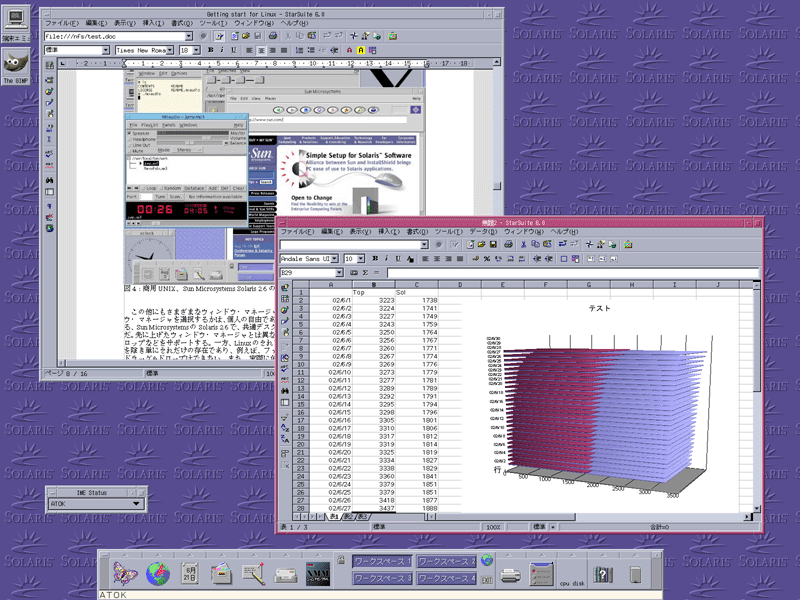Toggle the edit file icon in the document toolbar

point(219,36)
